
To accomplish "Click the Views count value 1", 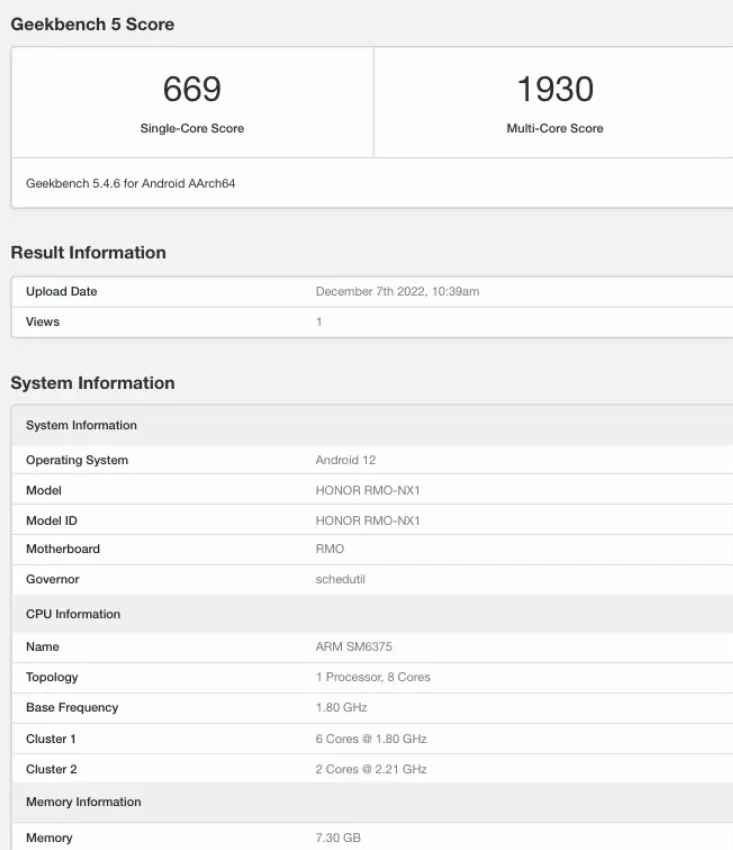I will click(319, 322).
